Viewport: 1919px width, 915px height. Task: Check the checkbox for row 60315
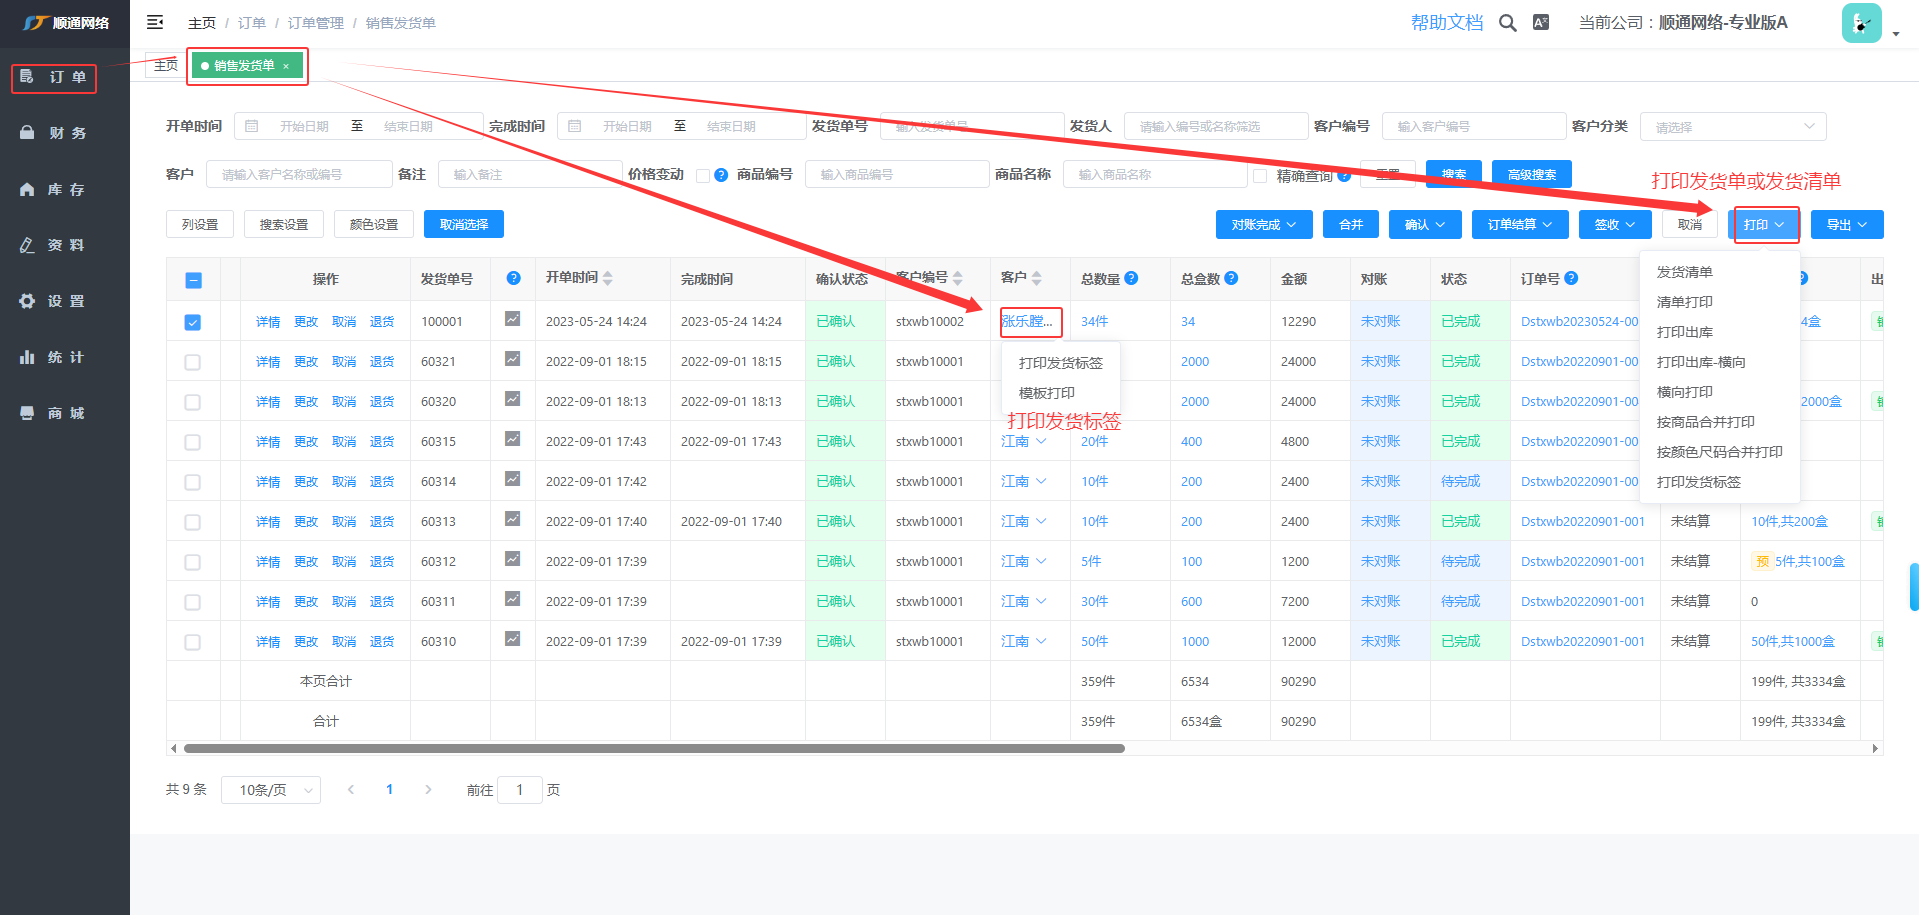click(192, 442)
